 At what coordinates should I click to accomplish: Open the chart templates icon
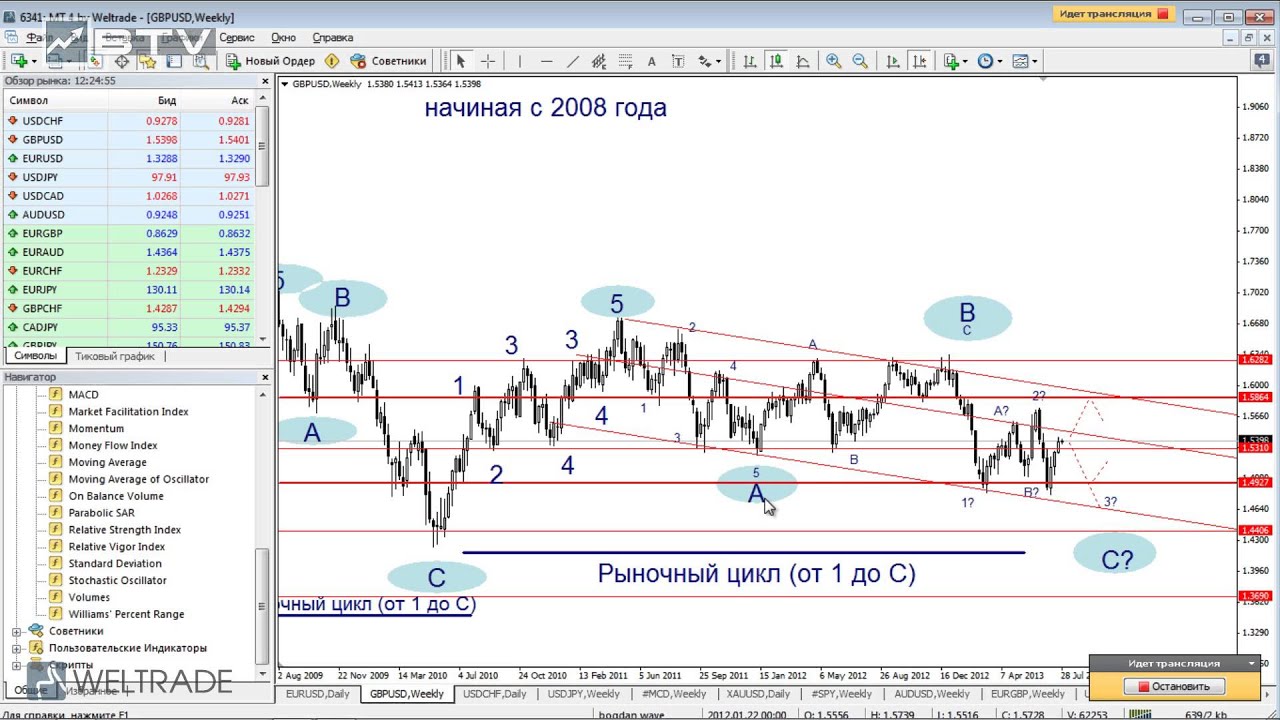point(1021,61)
